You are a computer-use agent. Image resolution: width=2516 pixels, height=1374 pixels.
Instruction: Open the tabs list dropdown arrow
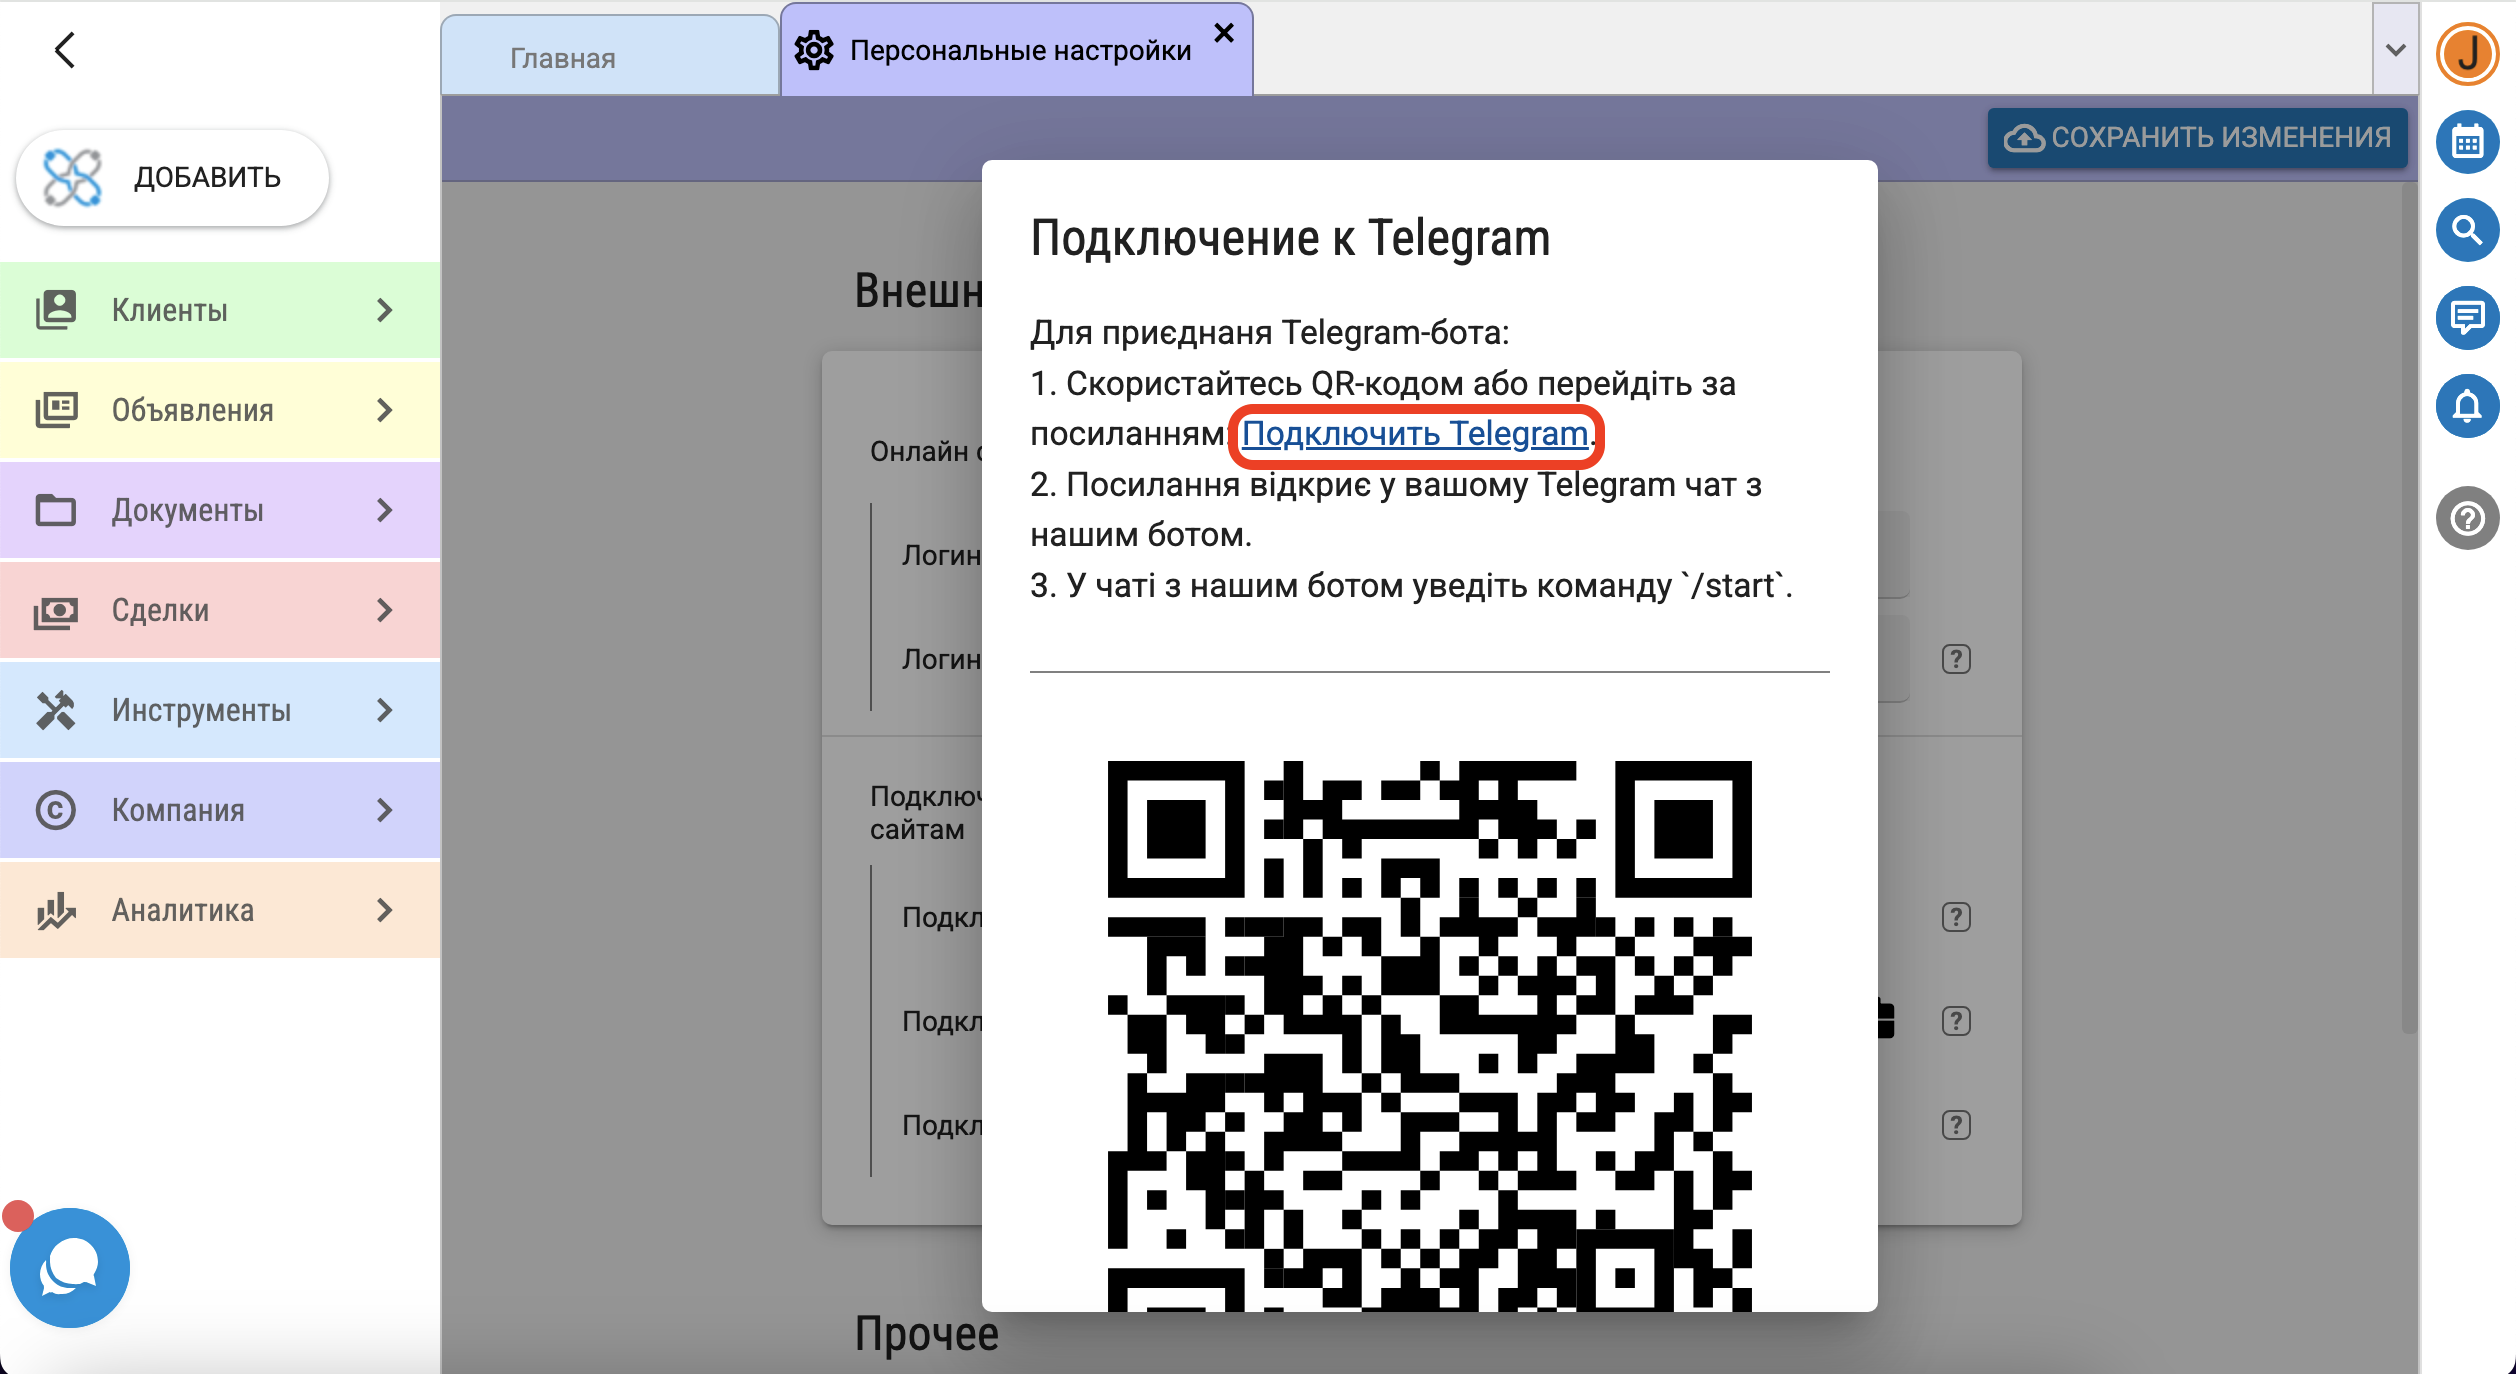(2395, 50)
